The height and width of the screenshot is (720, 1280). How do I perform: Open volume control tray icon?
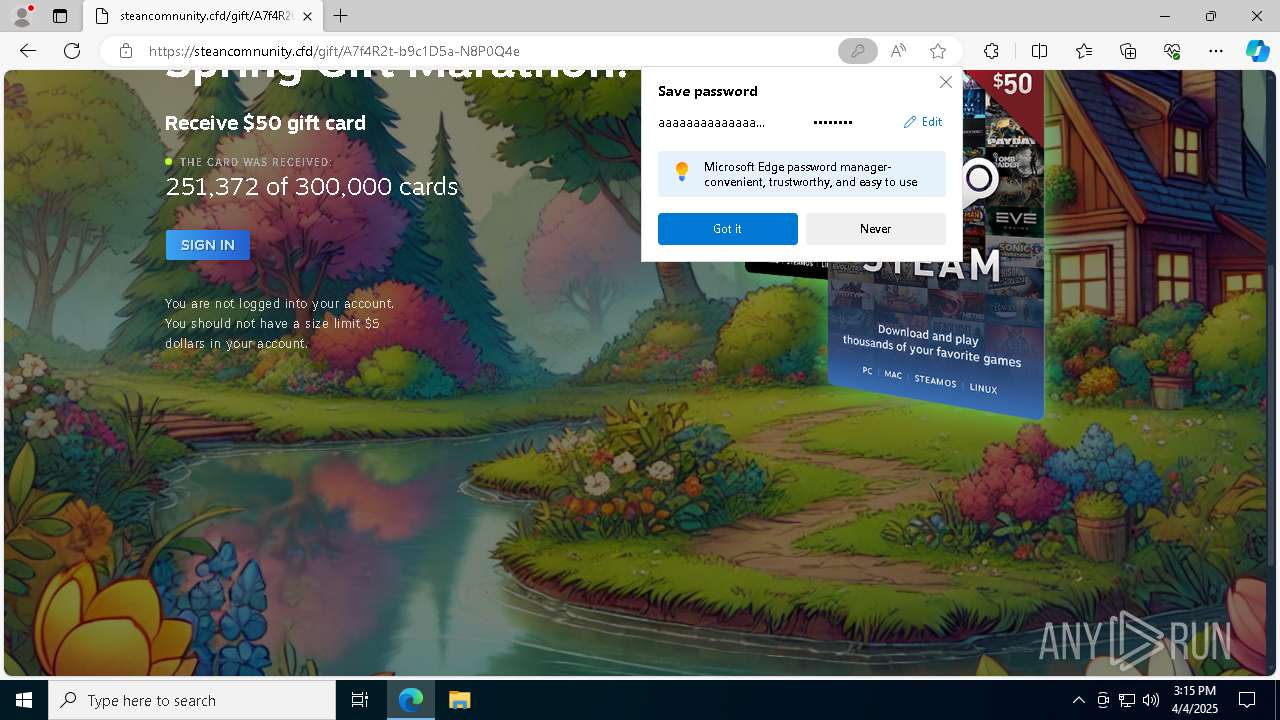click(1151, 700)
